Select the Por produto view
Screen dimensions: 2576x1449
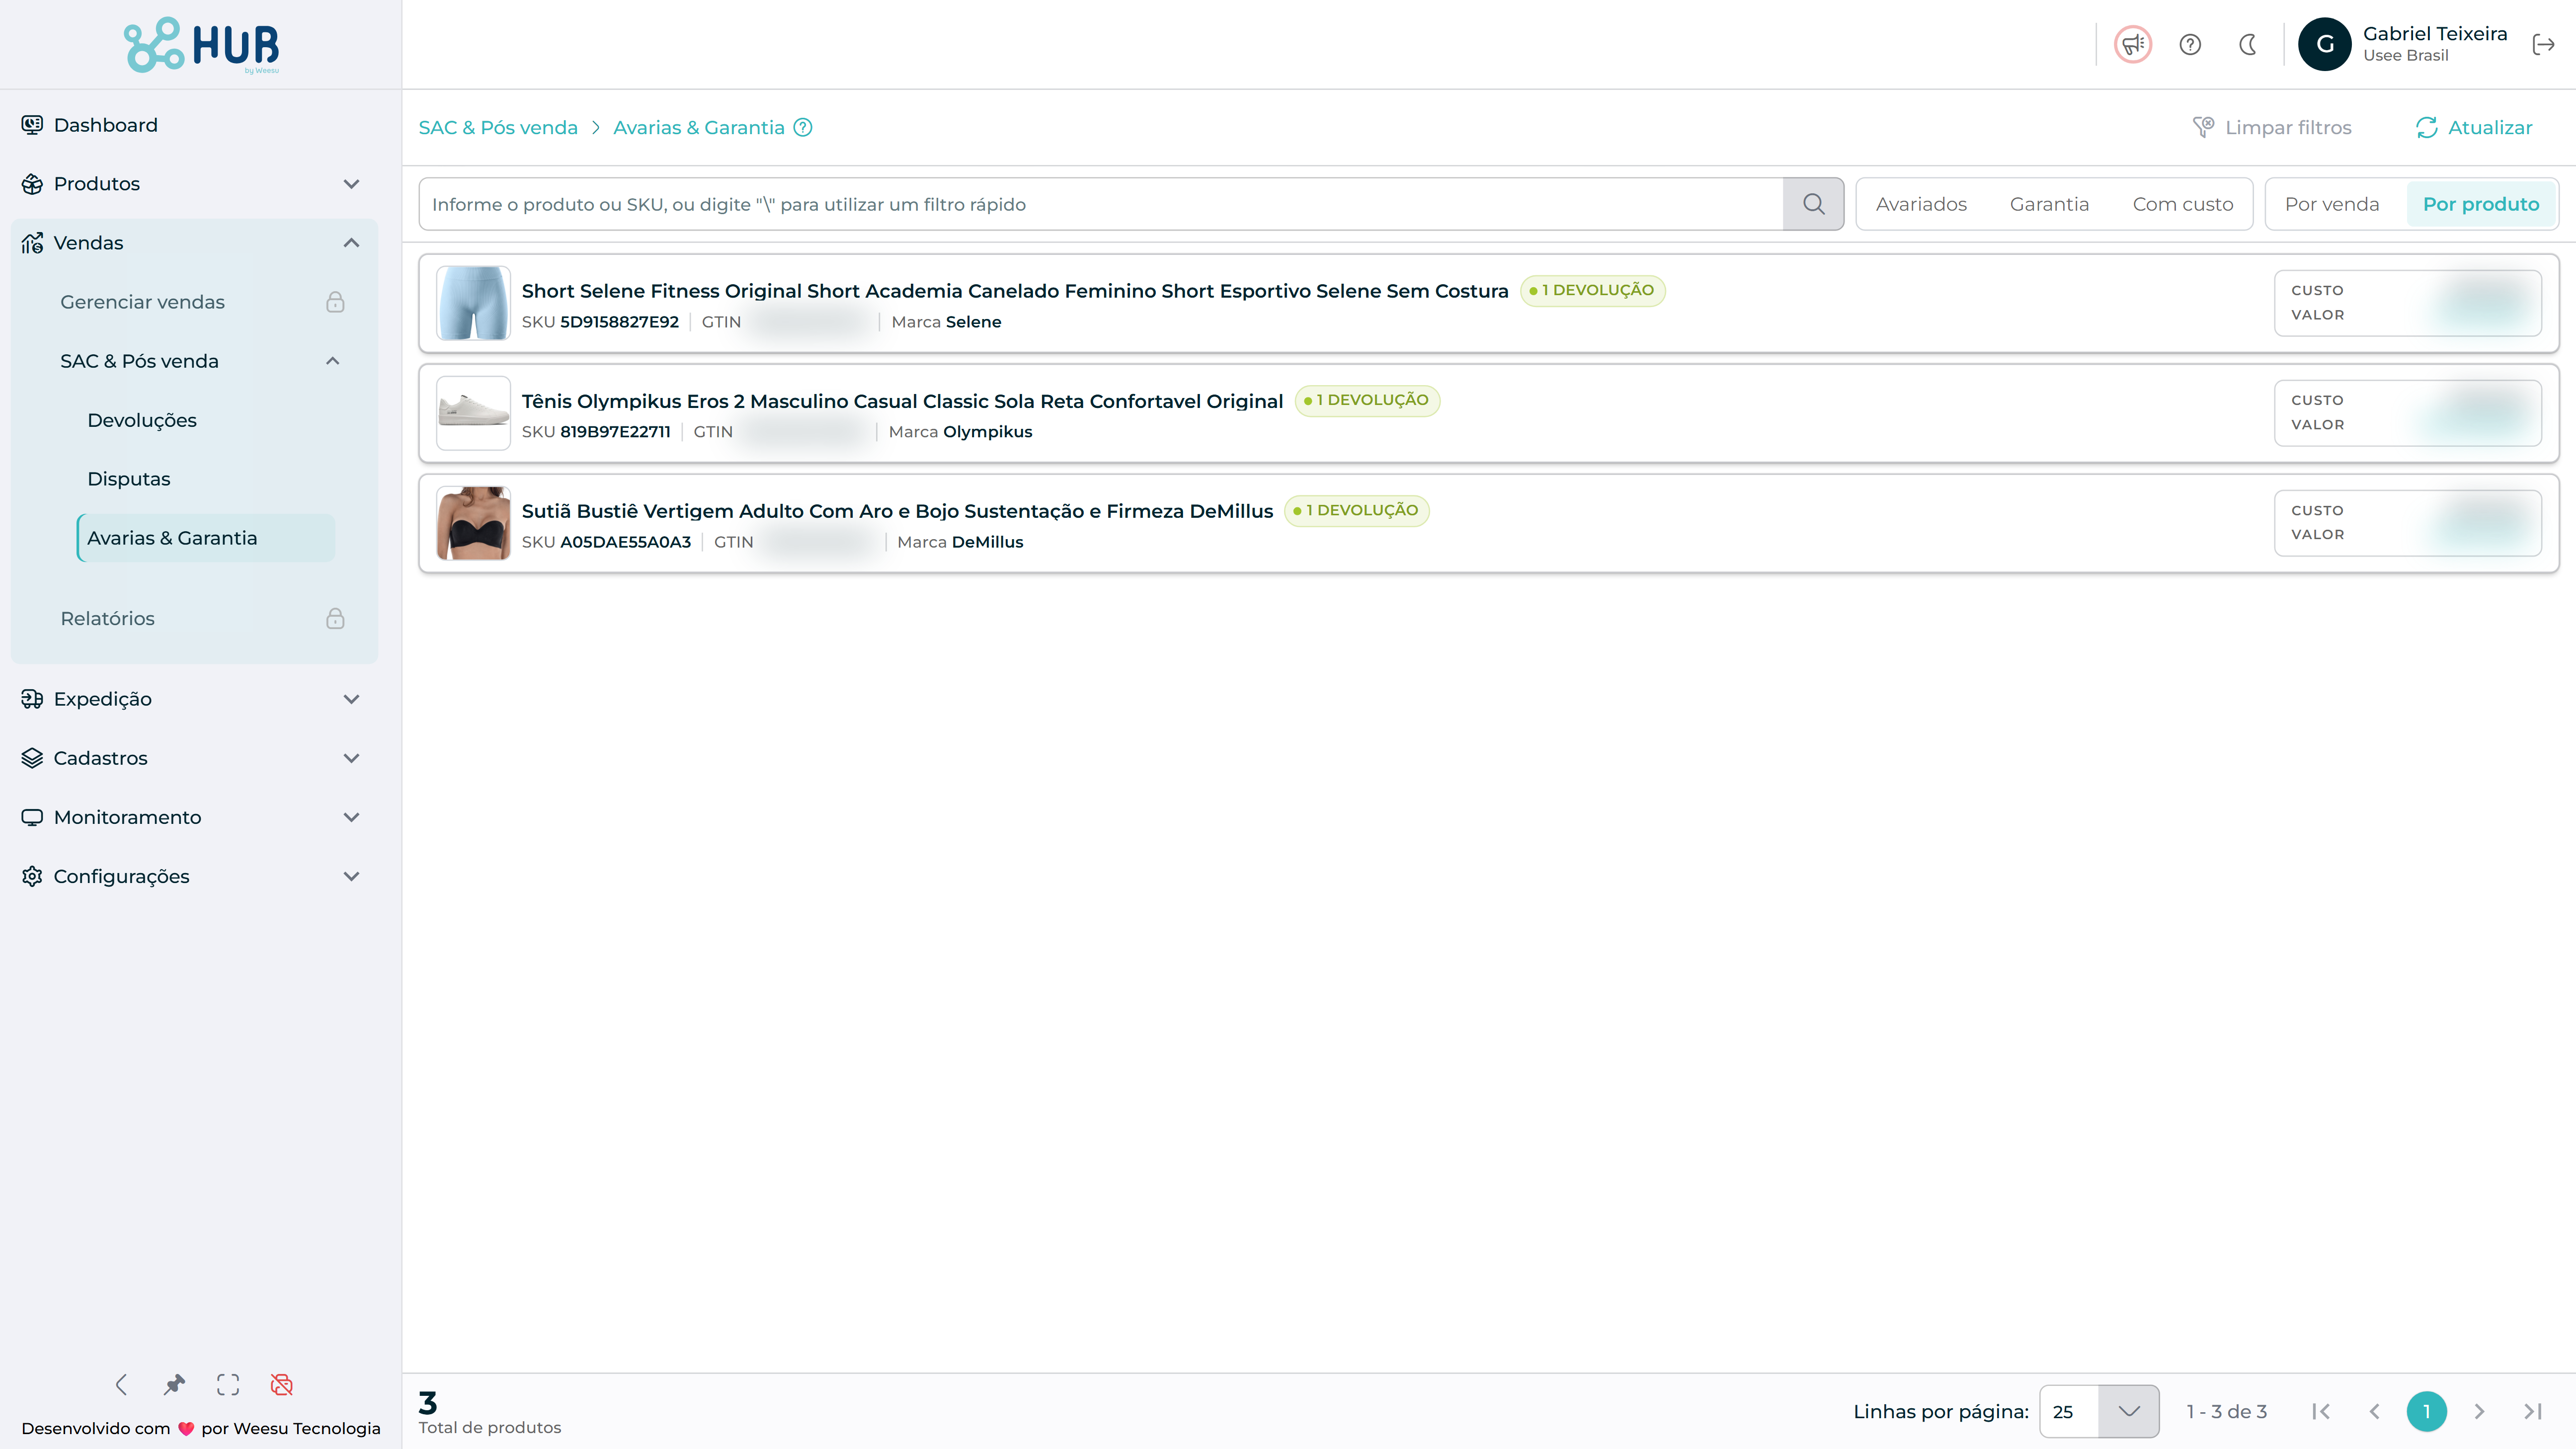[x=2480, y=204]
